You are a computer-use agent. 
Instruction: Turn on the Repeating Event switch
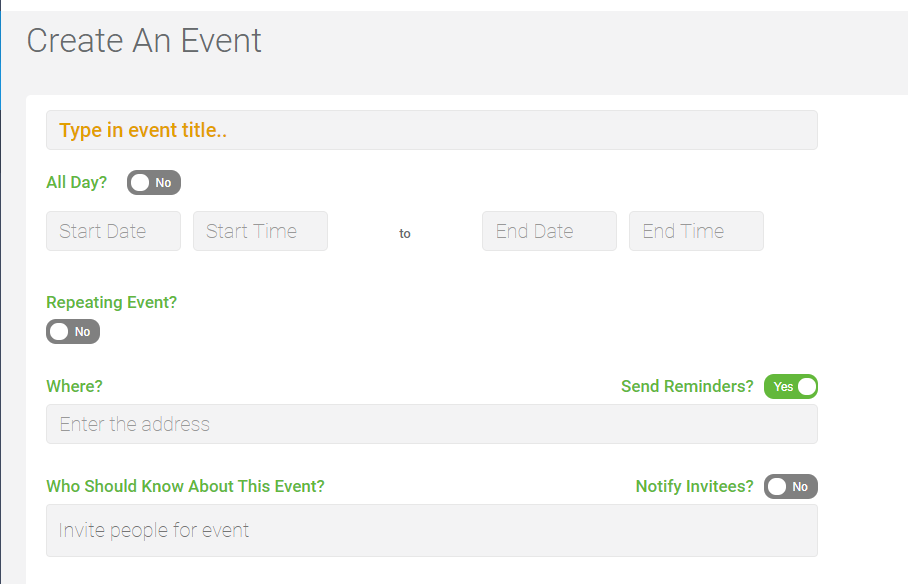tap(73, 331)
